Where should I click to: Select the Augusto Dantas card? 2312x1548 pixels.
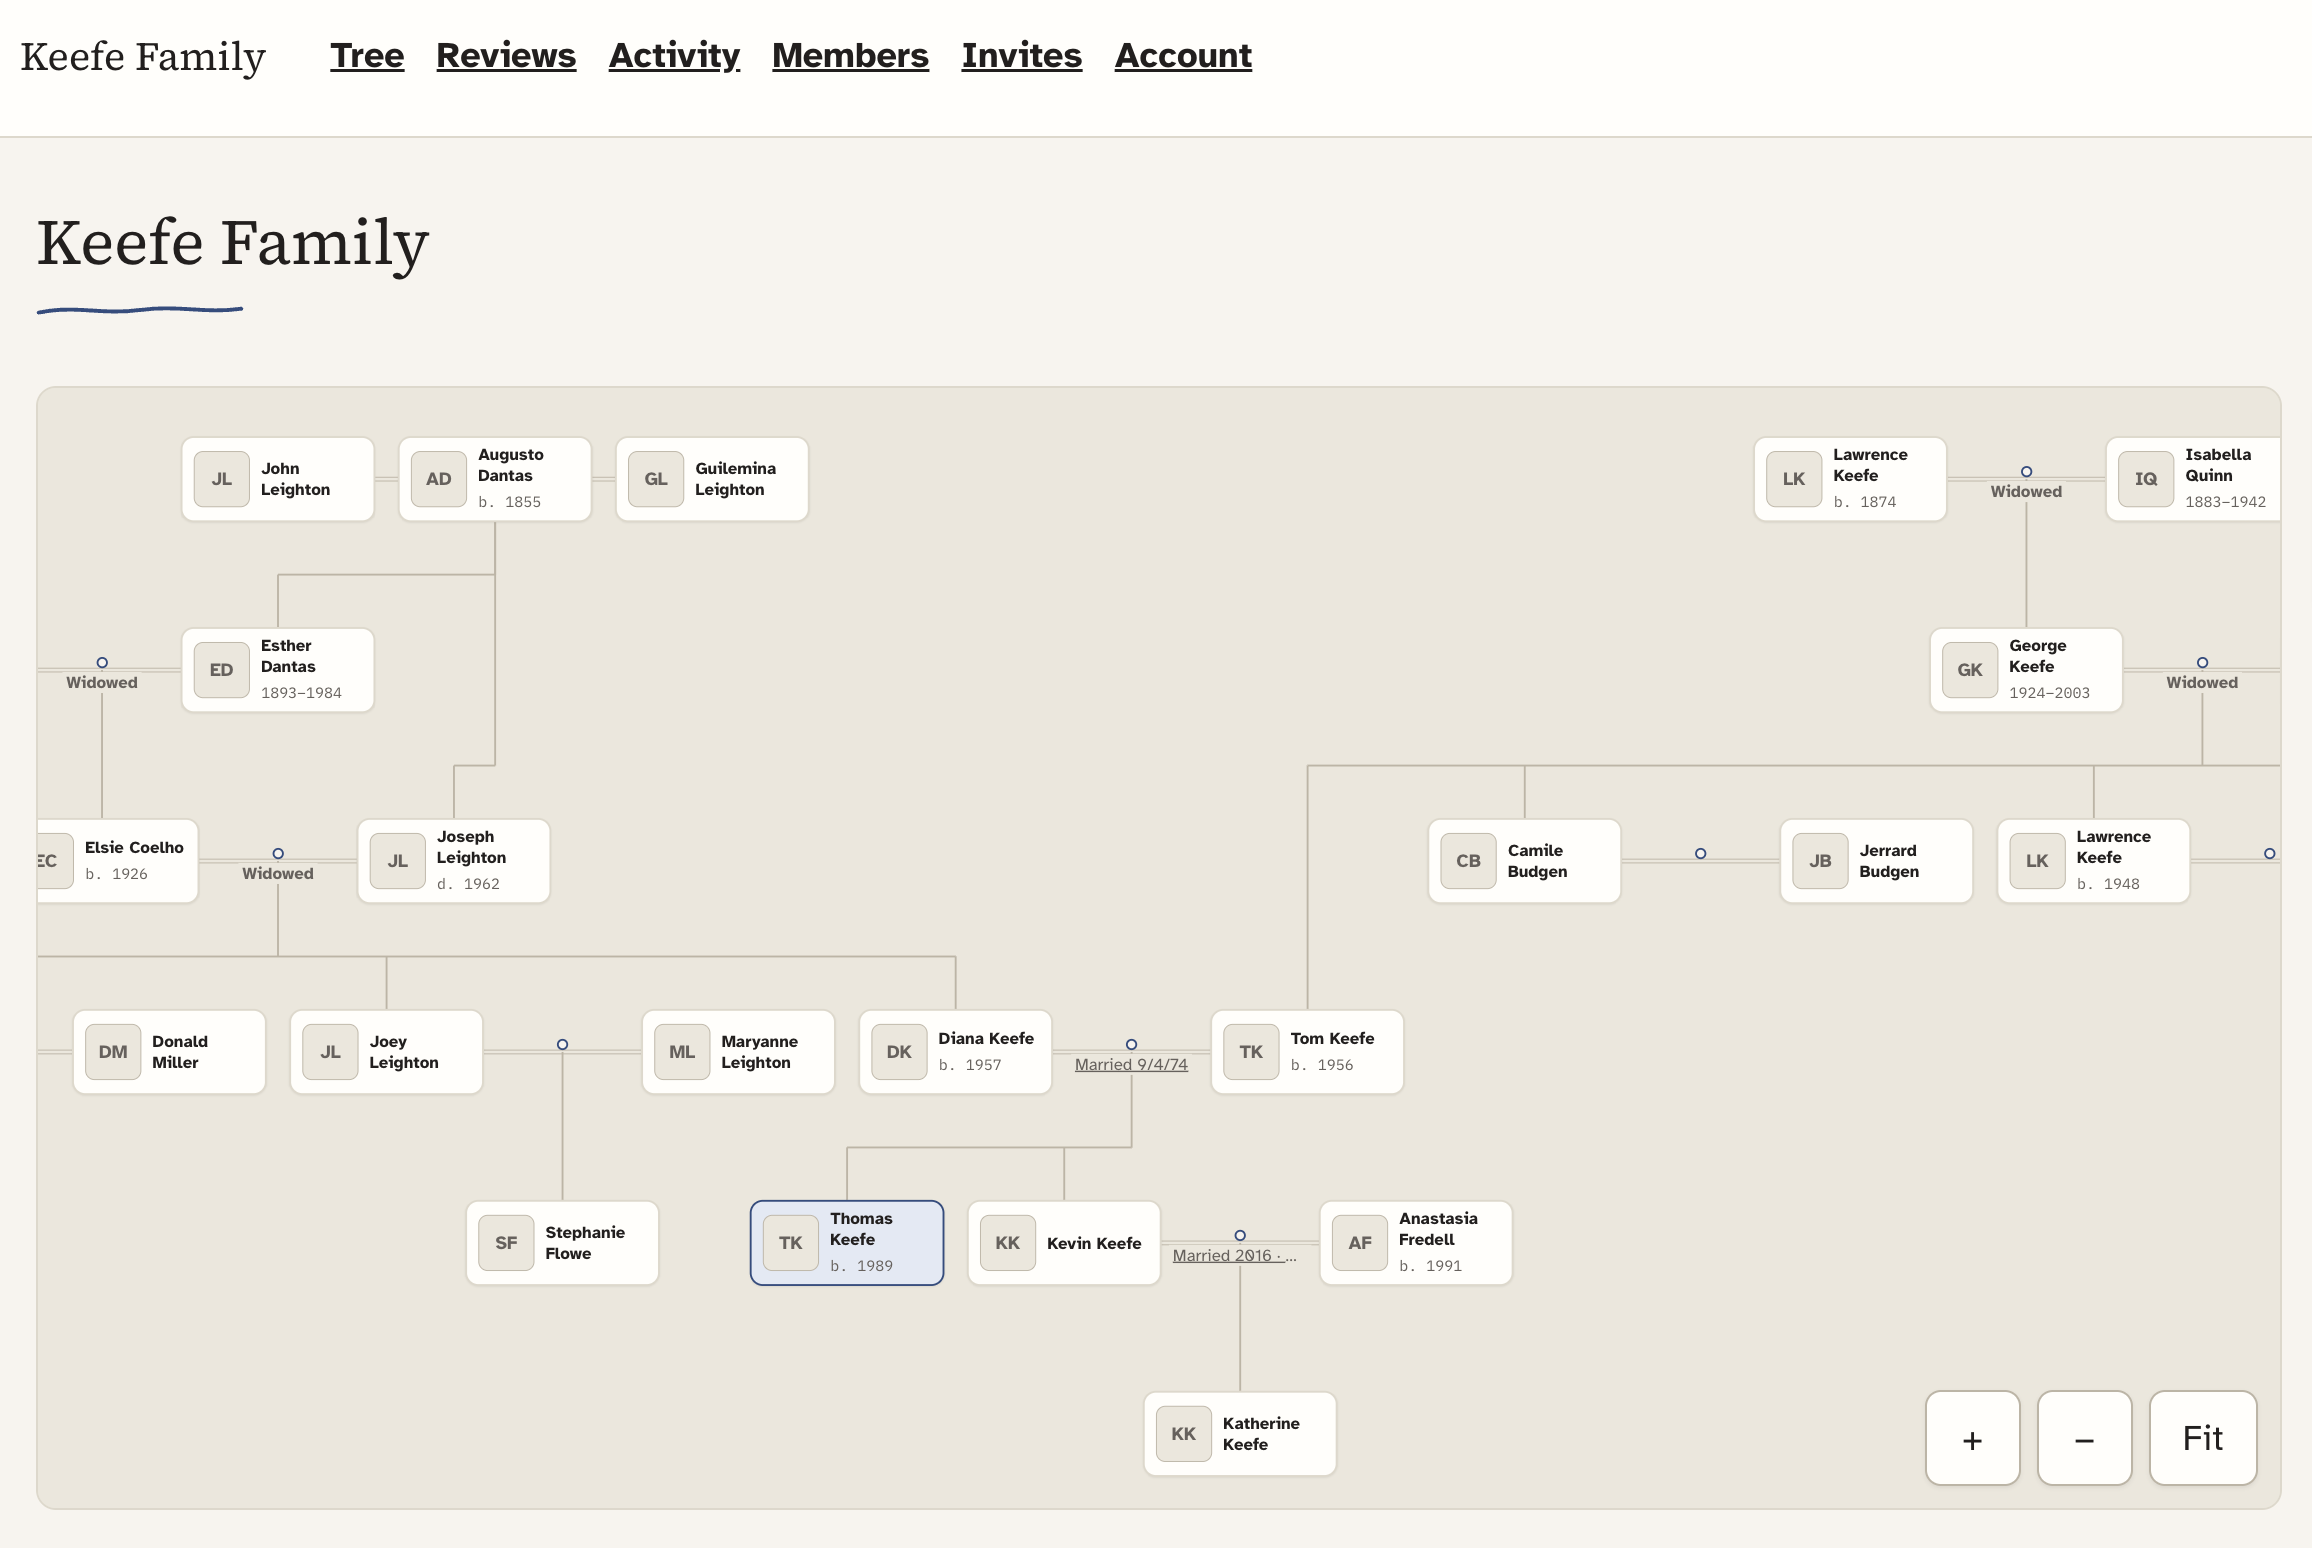495,479
